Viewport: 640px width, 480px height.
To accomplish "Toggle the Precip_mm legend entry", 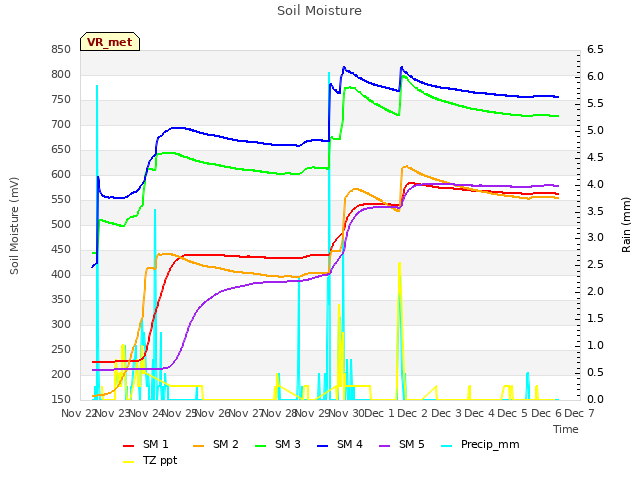I will click(480, 444).
